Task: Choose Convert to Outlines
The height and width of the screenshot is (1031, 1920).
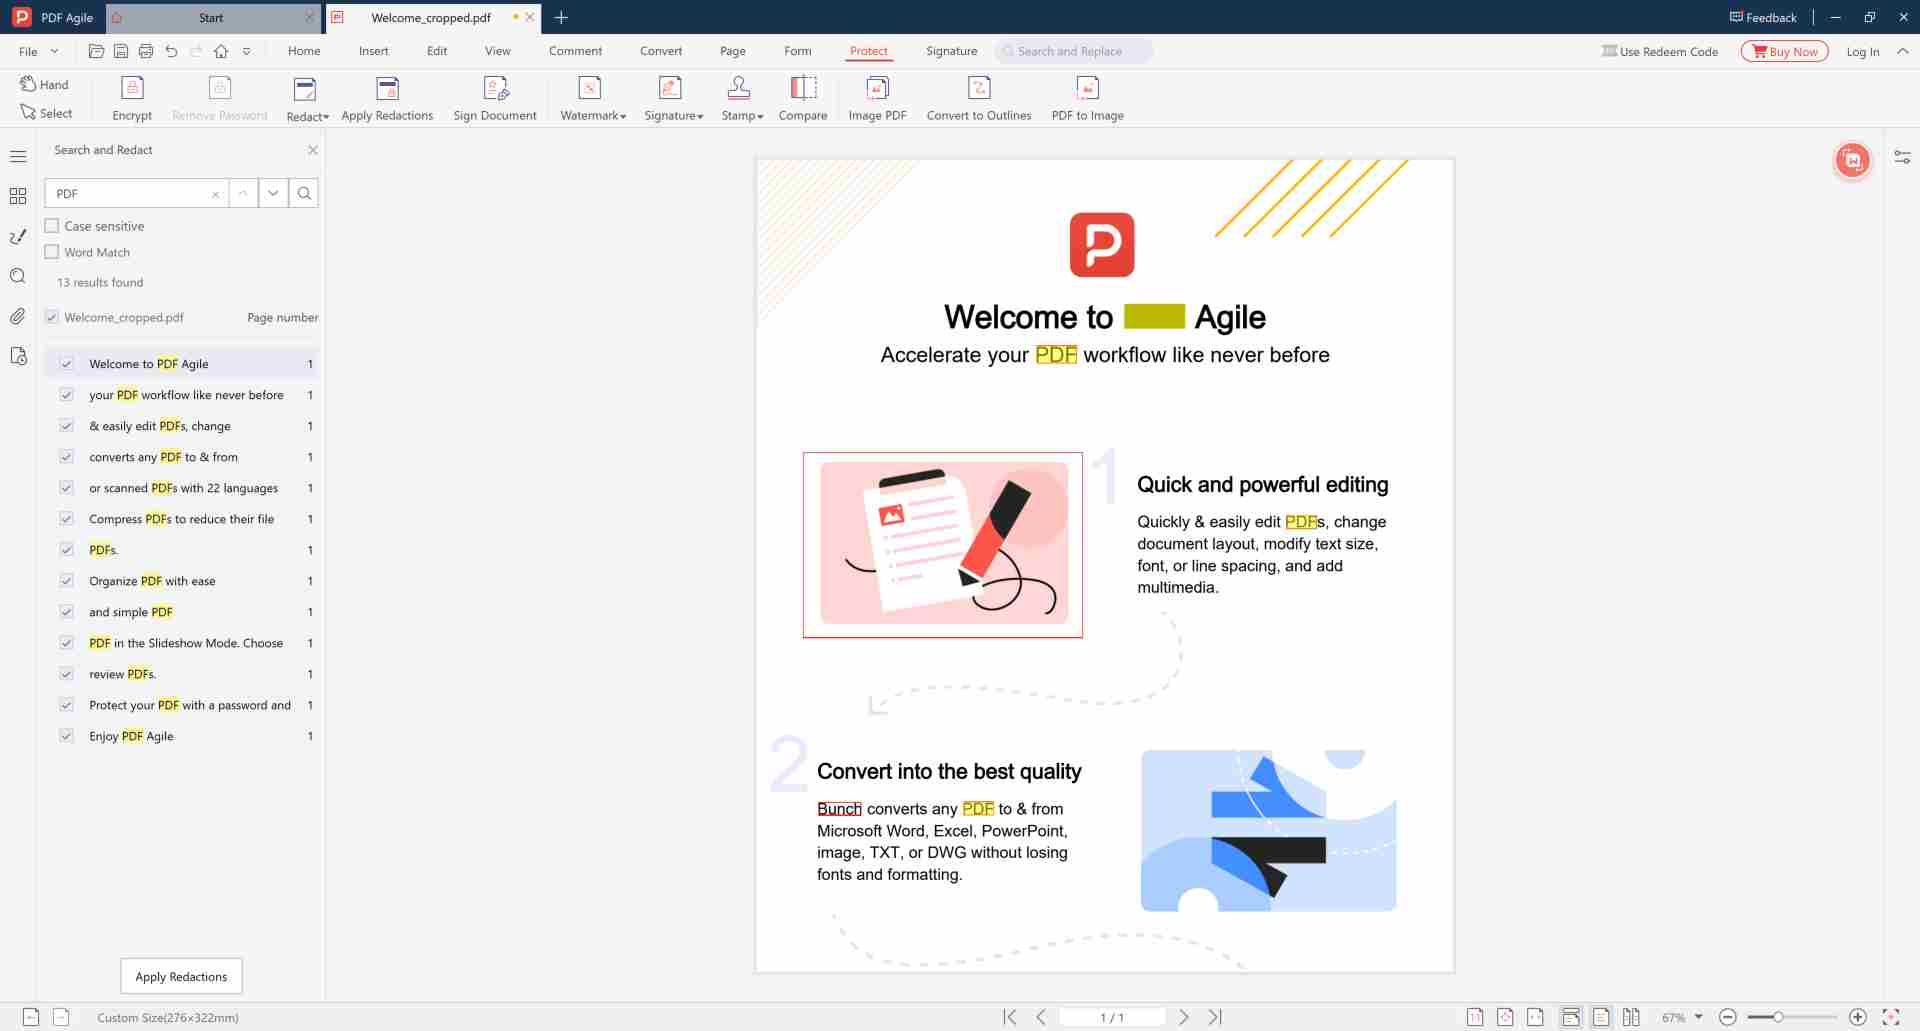Action: click(x=979, y=98)
